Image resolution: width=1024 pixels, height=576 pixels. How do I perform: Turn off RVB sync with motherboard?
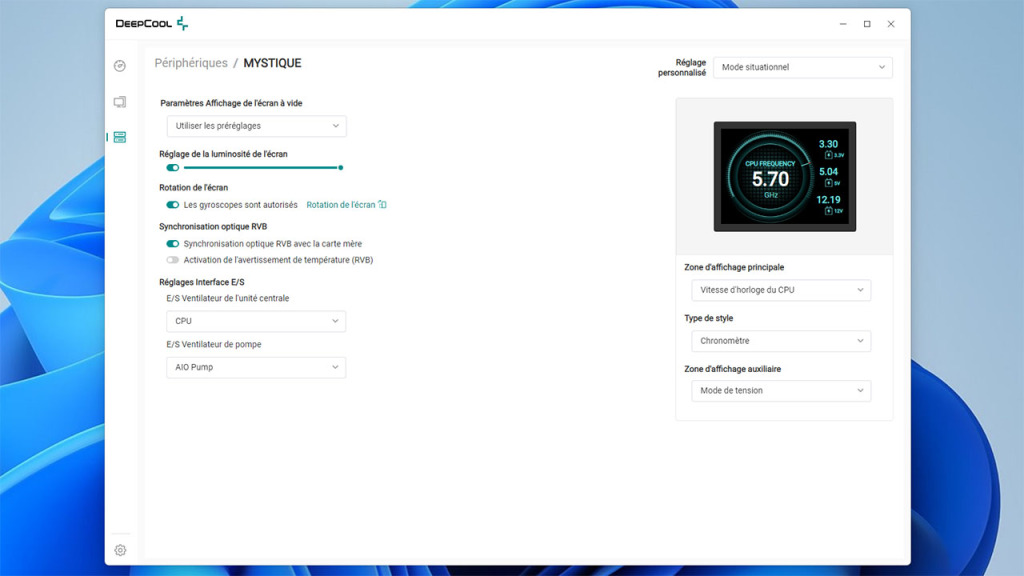point(173,244)
